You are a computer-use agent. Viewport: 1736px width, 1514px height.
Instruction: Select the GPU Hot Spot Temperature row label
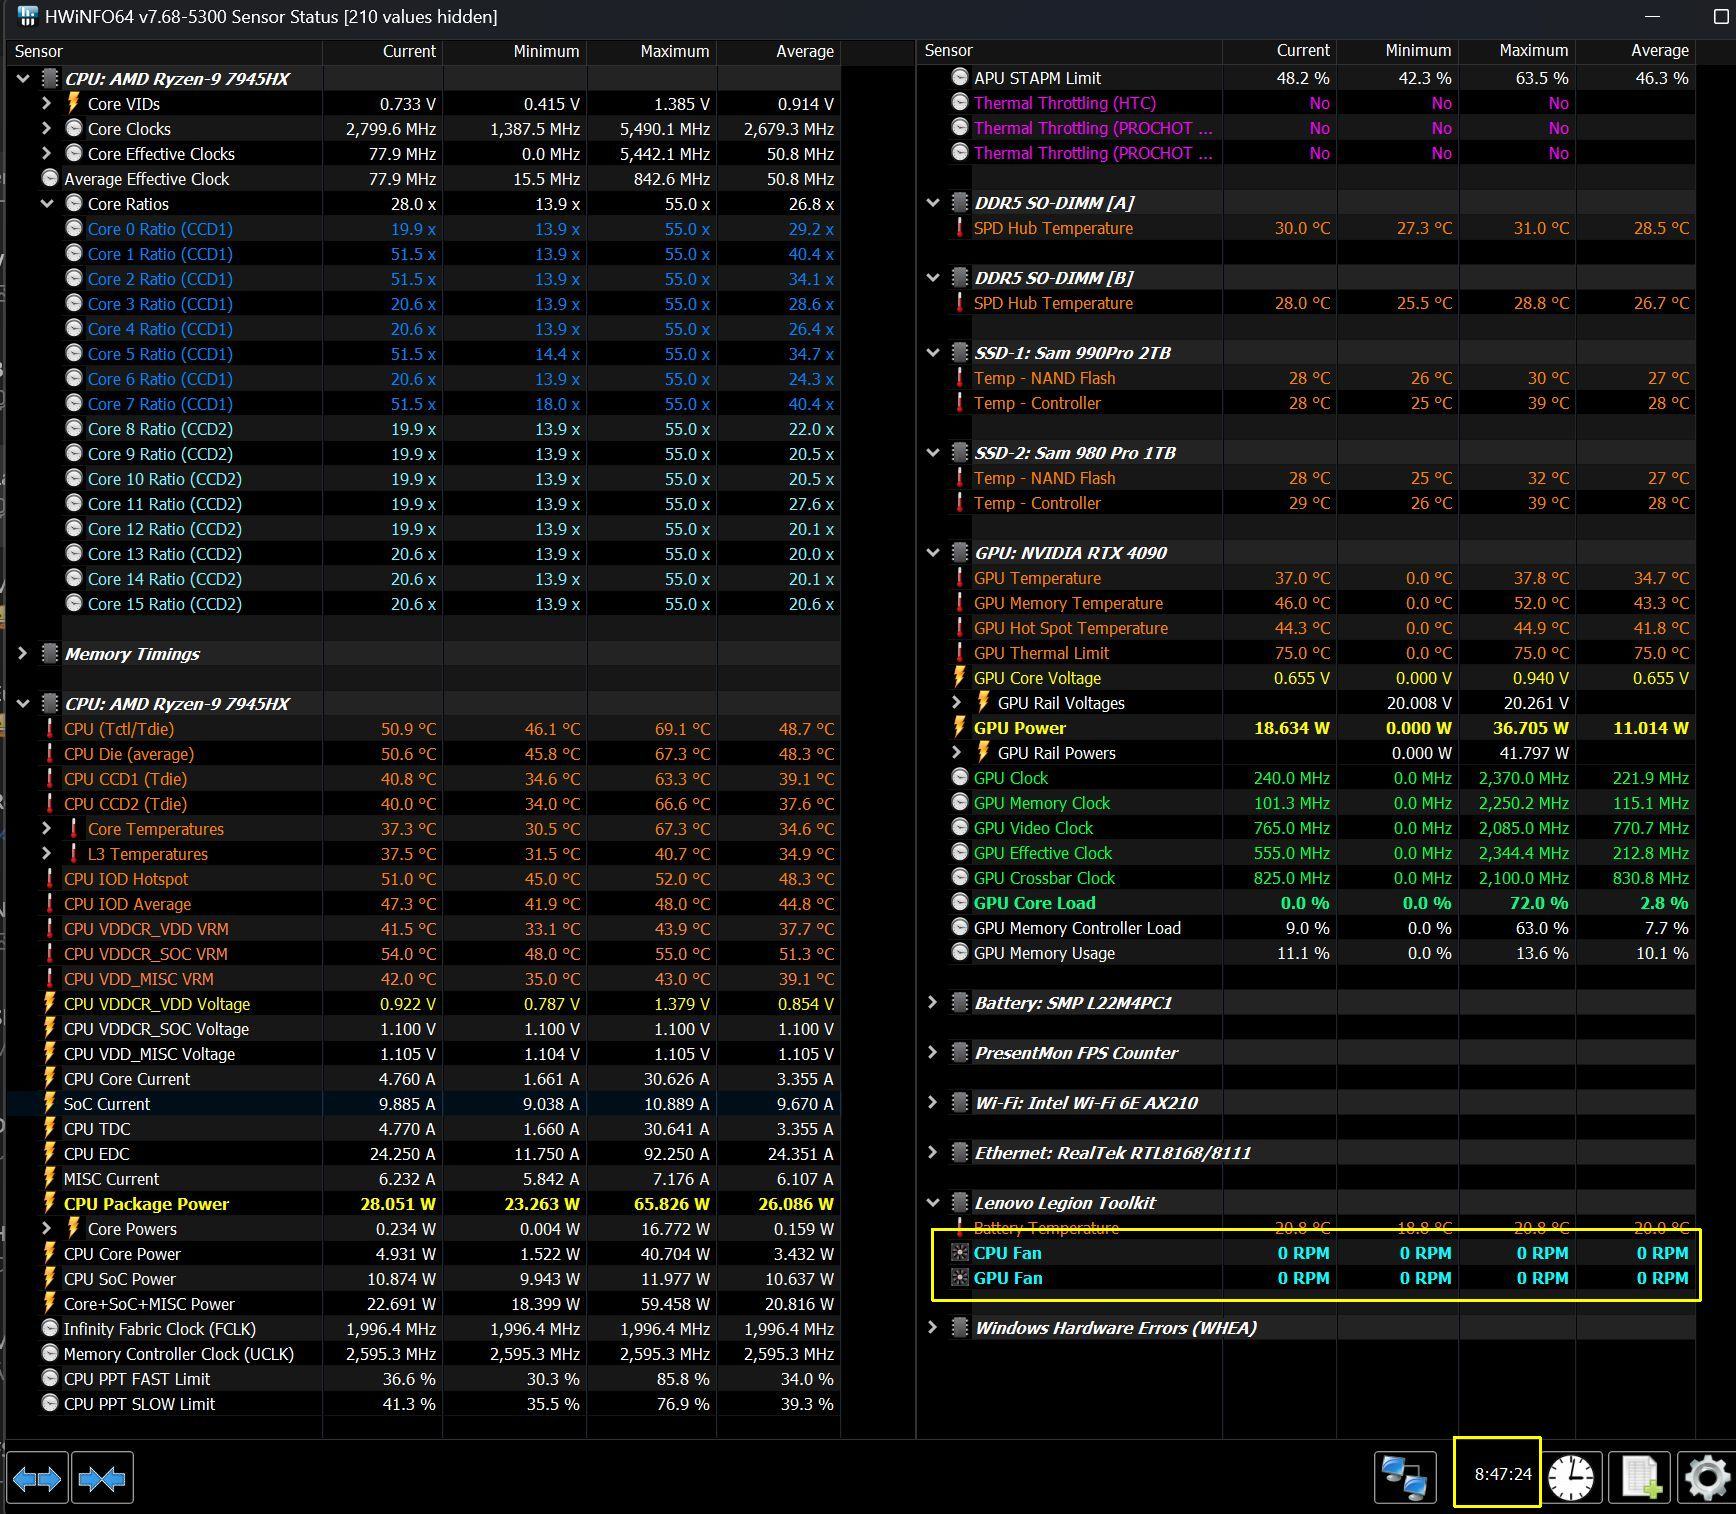[1071, 628]
